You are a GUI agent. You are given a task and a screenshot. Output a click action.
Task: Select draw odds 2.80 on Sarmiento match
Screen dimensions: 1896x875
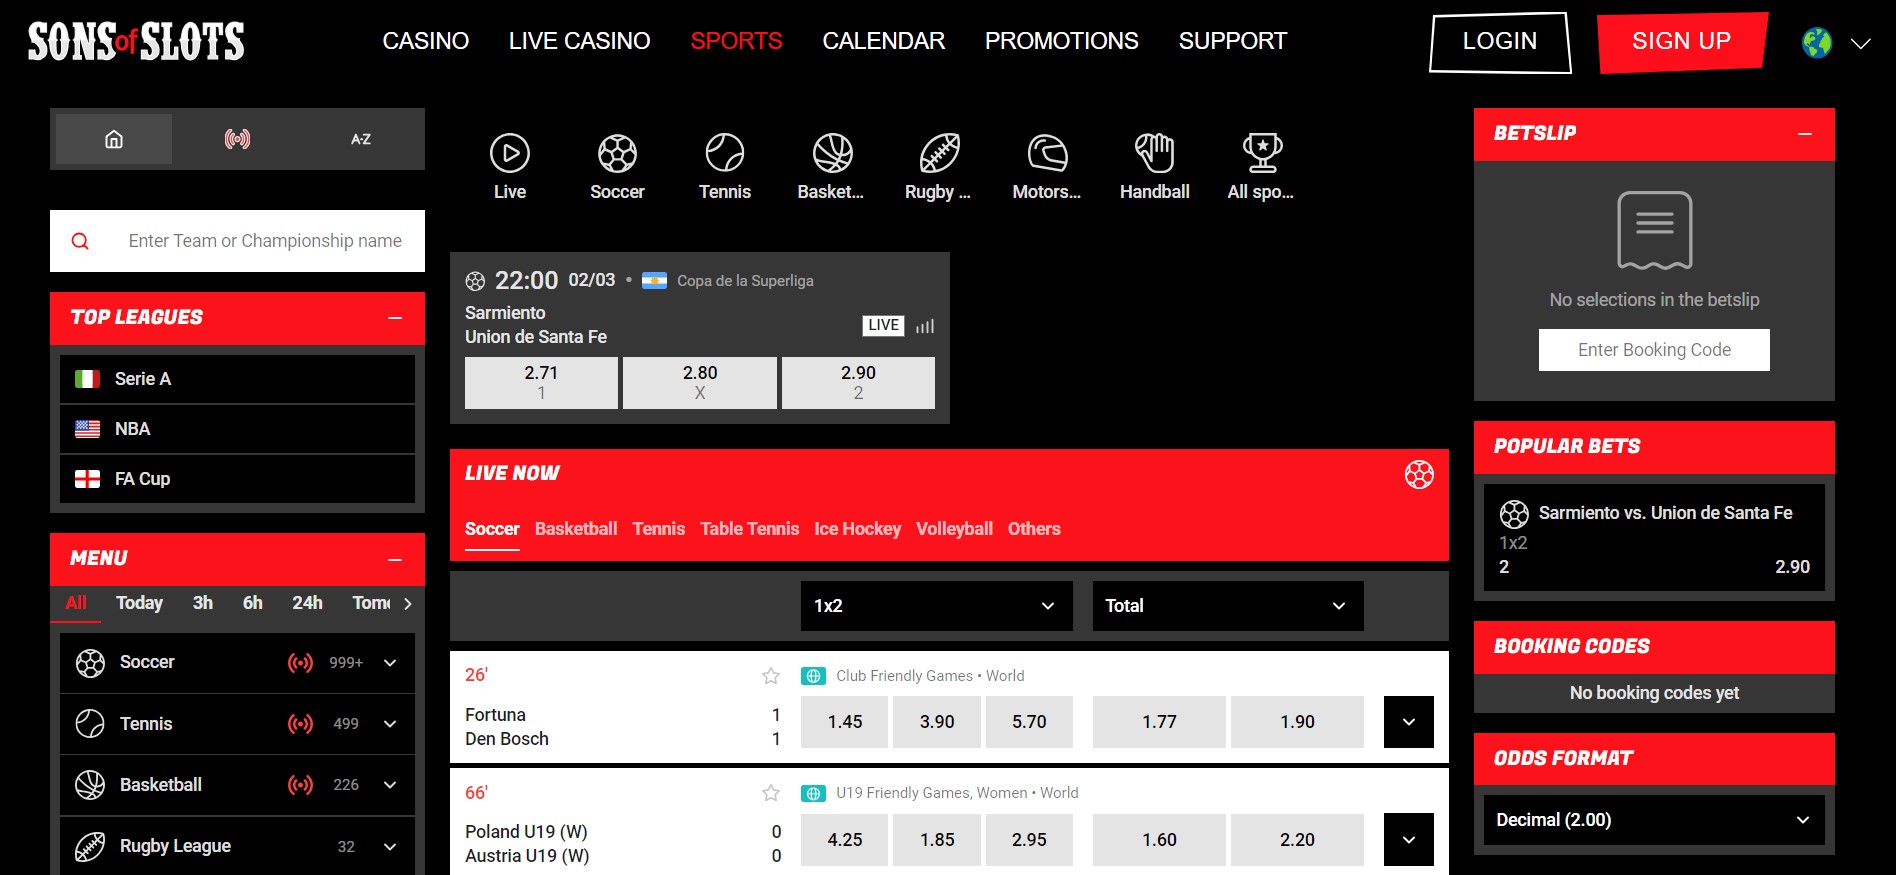(x=700, y=383)
